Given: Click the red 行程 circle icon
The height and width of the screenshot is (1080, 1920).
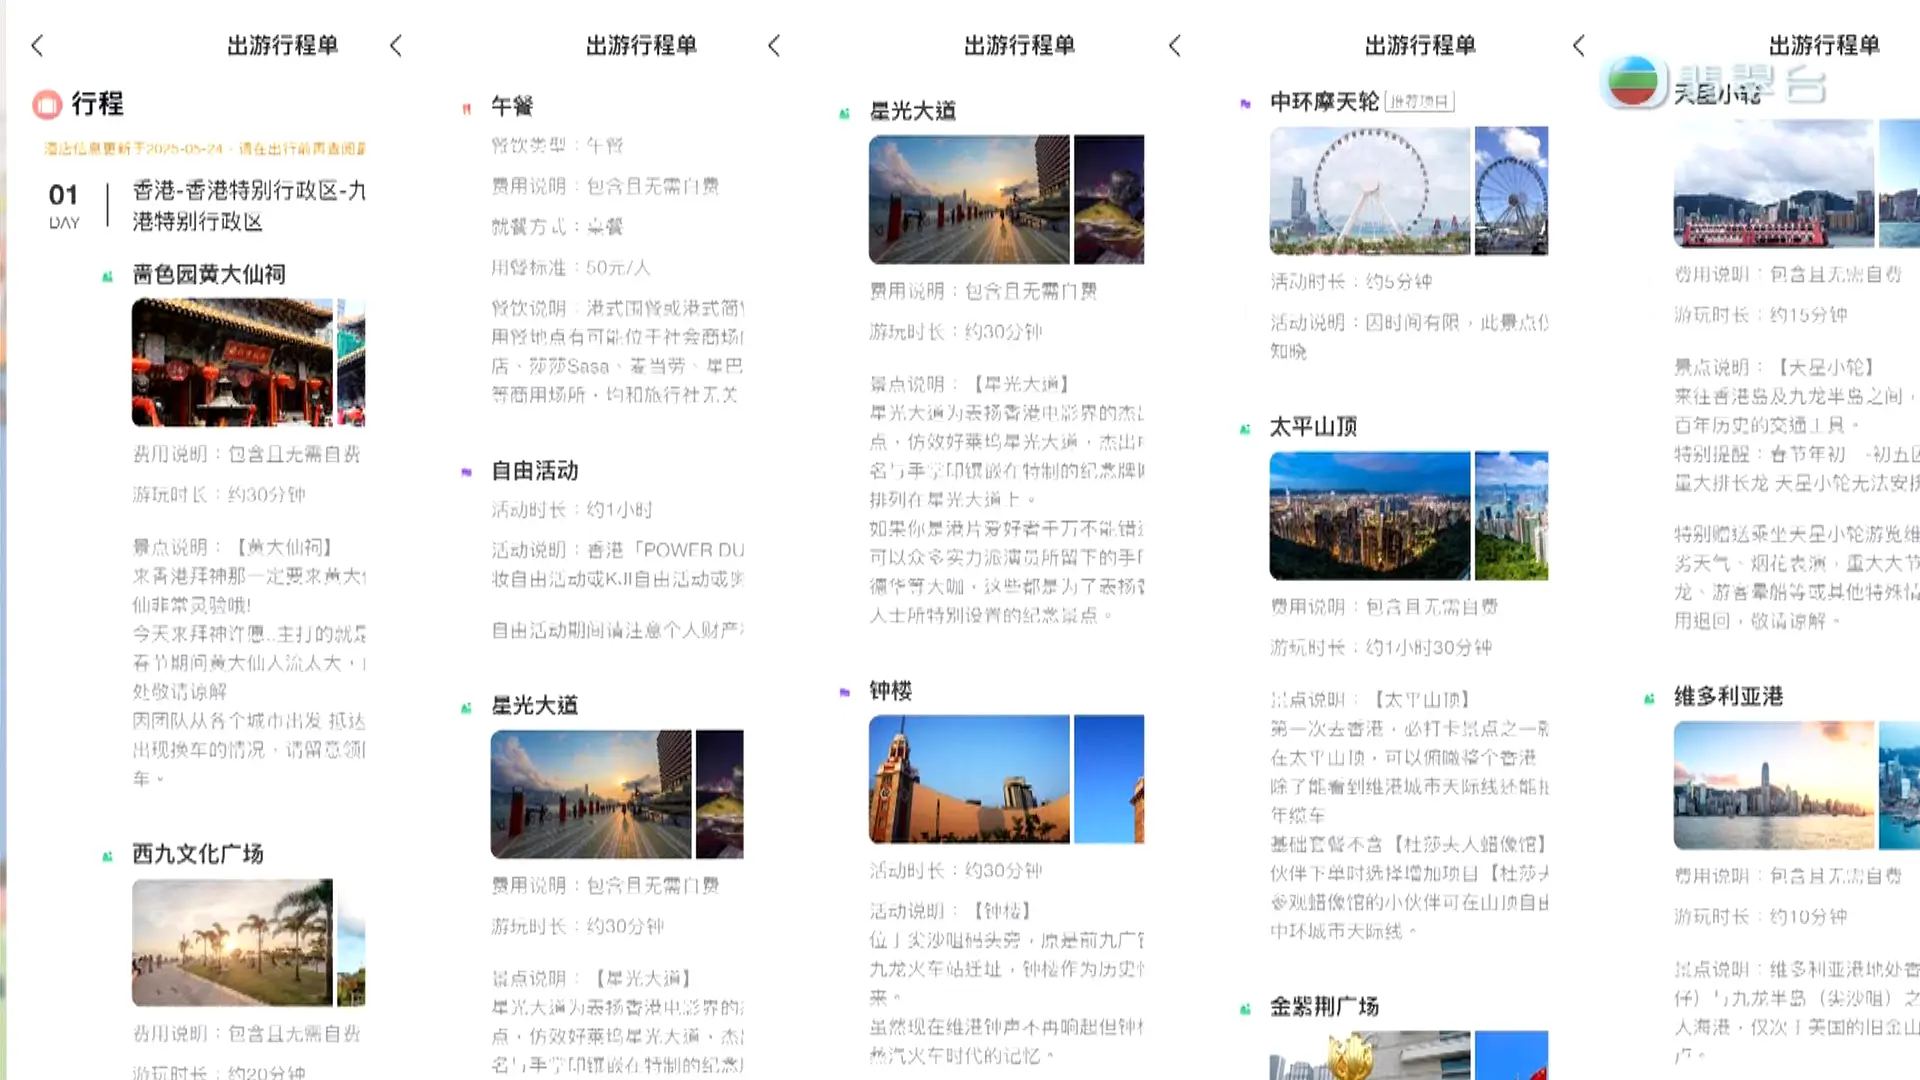Looking at the screenshot, I should pyautogui.click(x=47, y=104).
